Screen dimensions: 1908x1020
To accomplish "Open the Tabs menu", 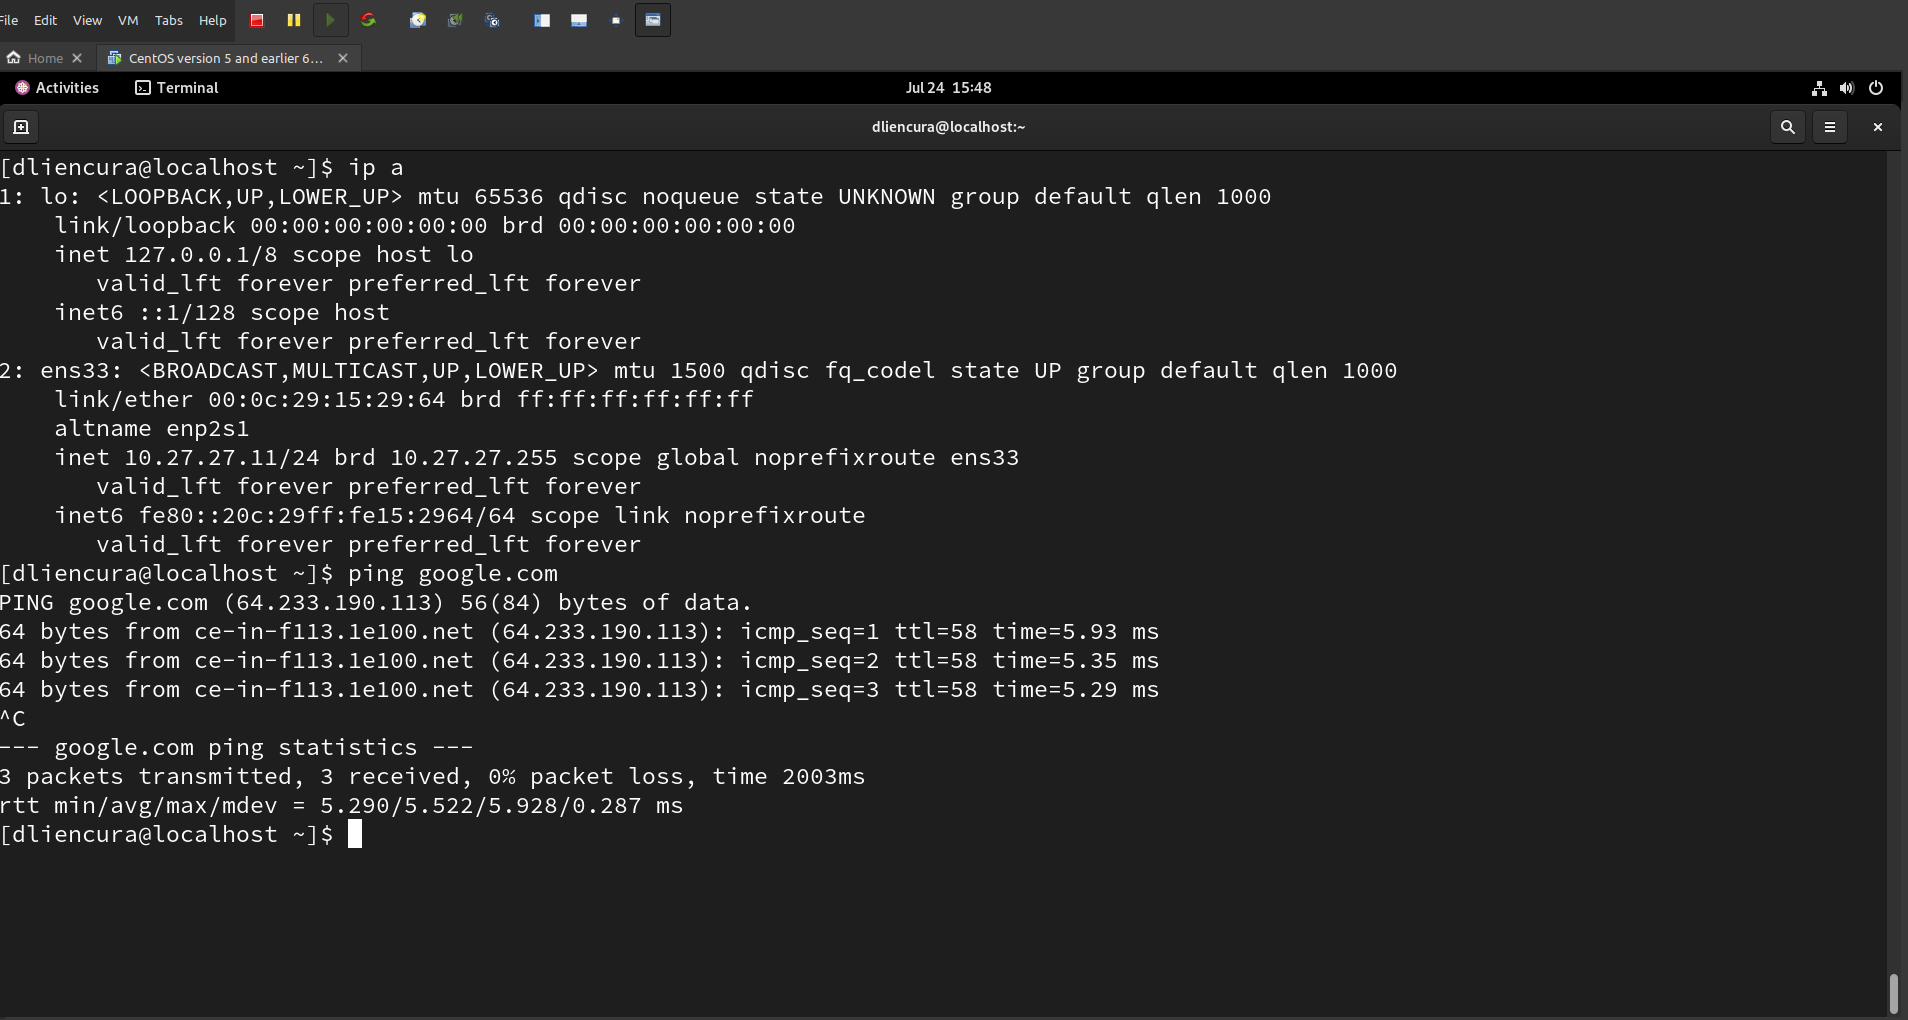I will [x=169, y=20].
